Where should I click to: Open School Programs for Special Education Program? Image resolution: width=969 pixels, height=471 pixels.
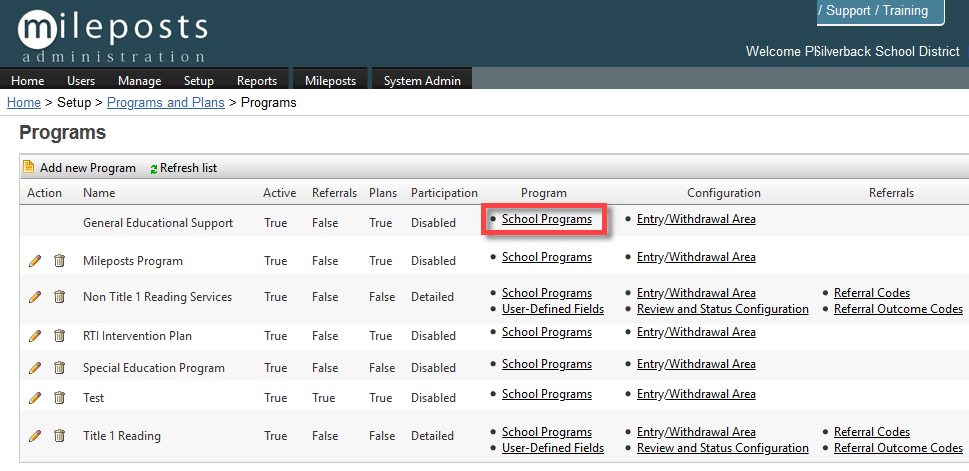click(x=547, y=364)
